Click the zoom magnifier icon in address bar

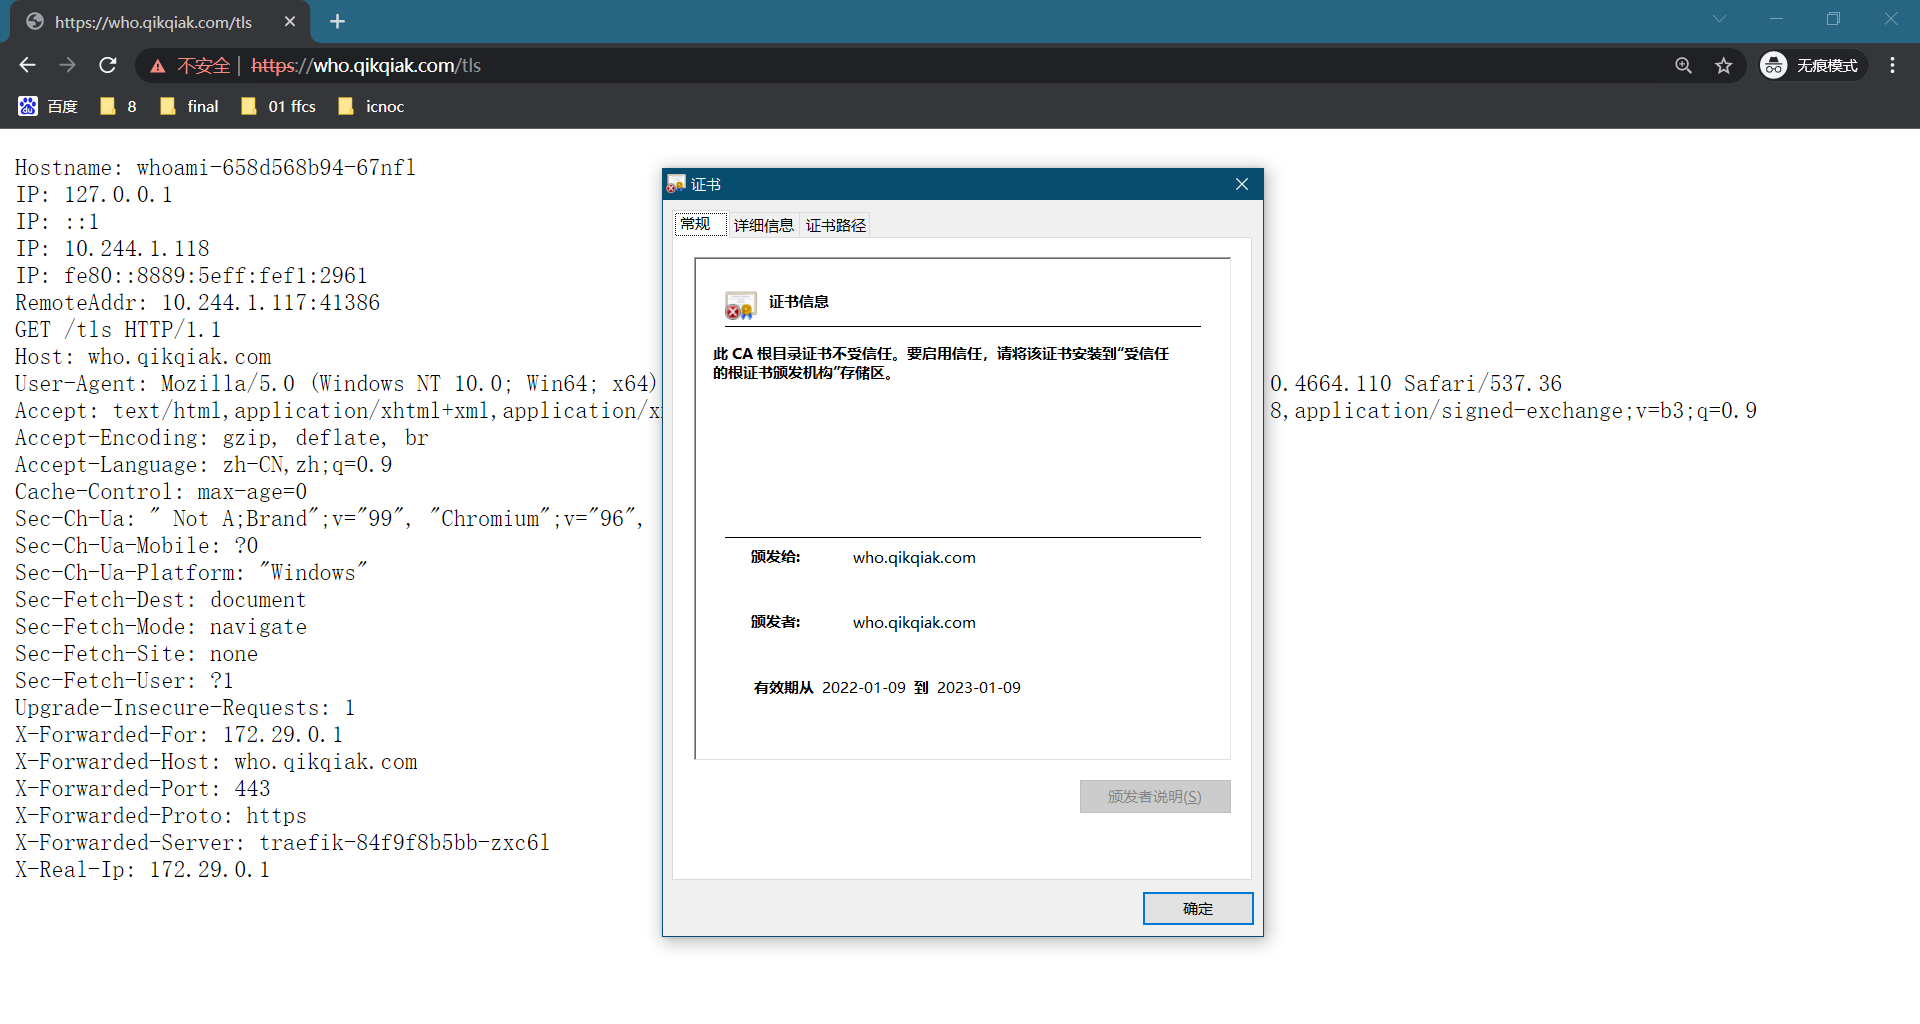(1684, 65)
